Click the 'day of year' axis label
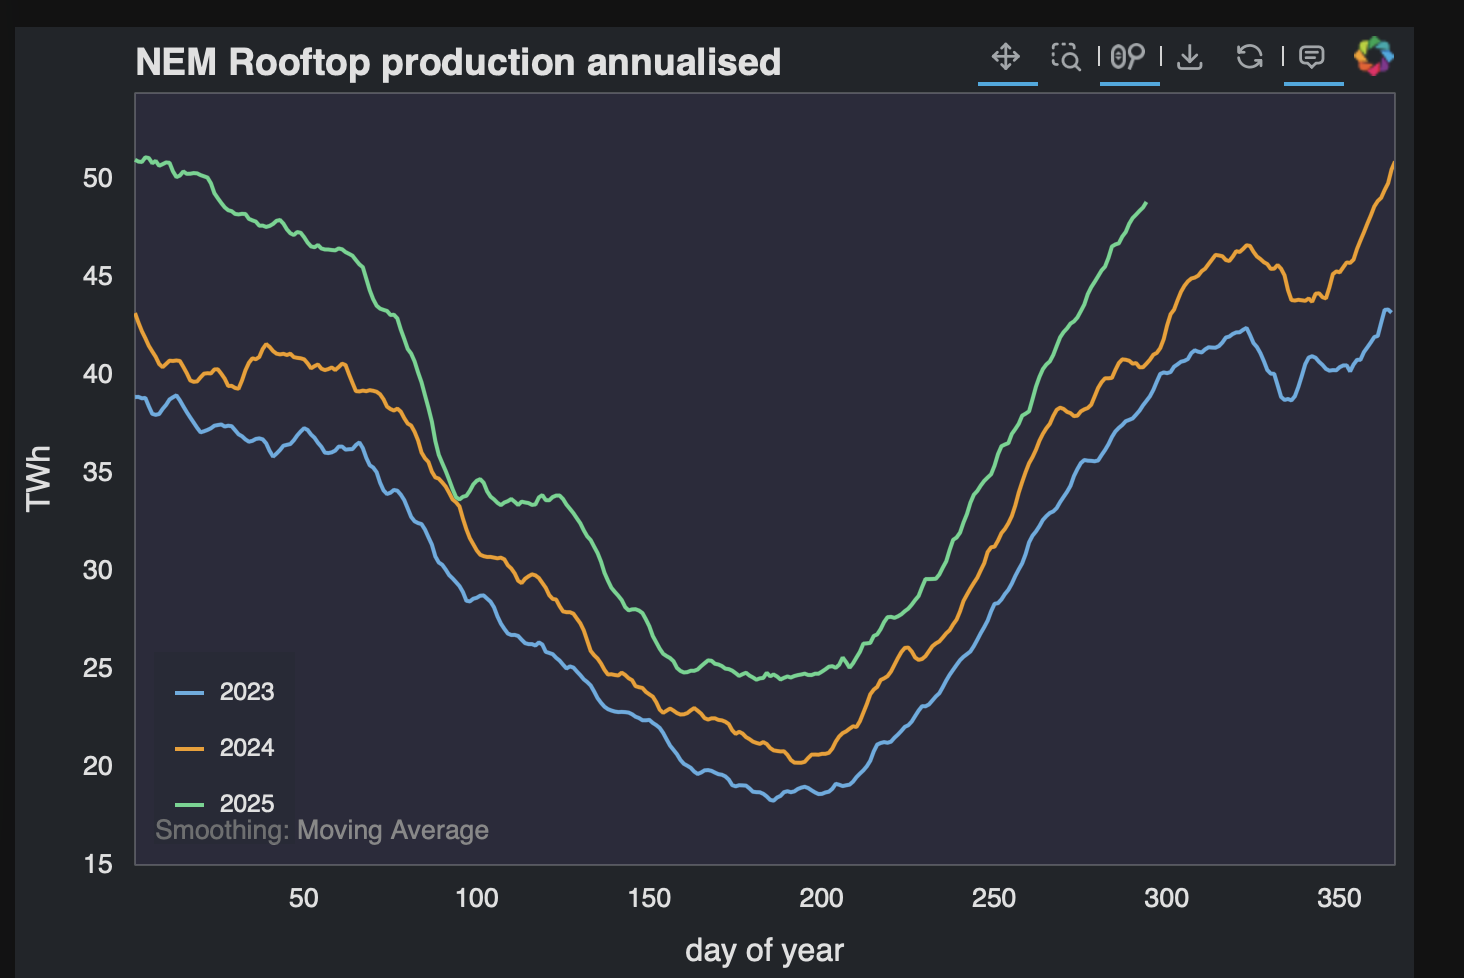 tap(765, 950)
